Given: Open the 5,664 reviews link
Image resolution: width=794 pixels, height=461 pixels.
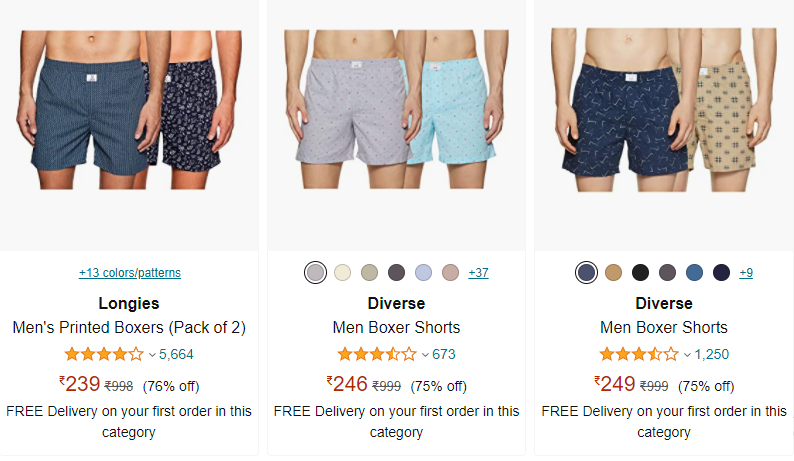Looking at the screenshot, I should tap(176, 354).
